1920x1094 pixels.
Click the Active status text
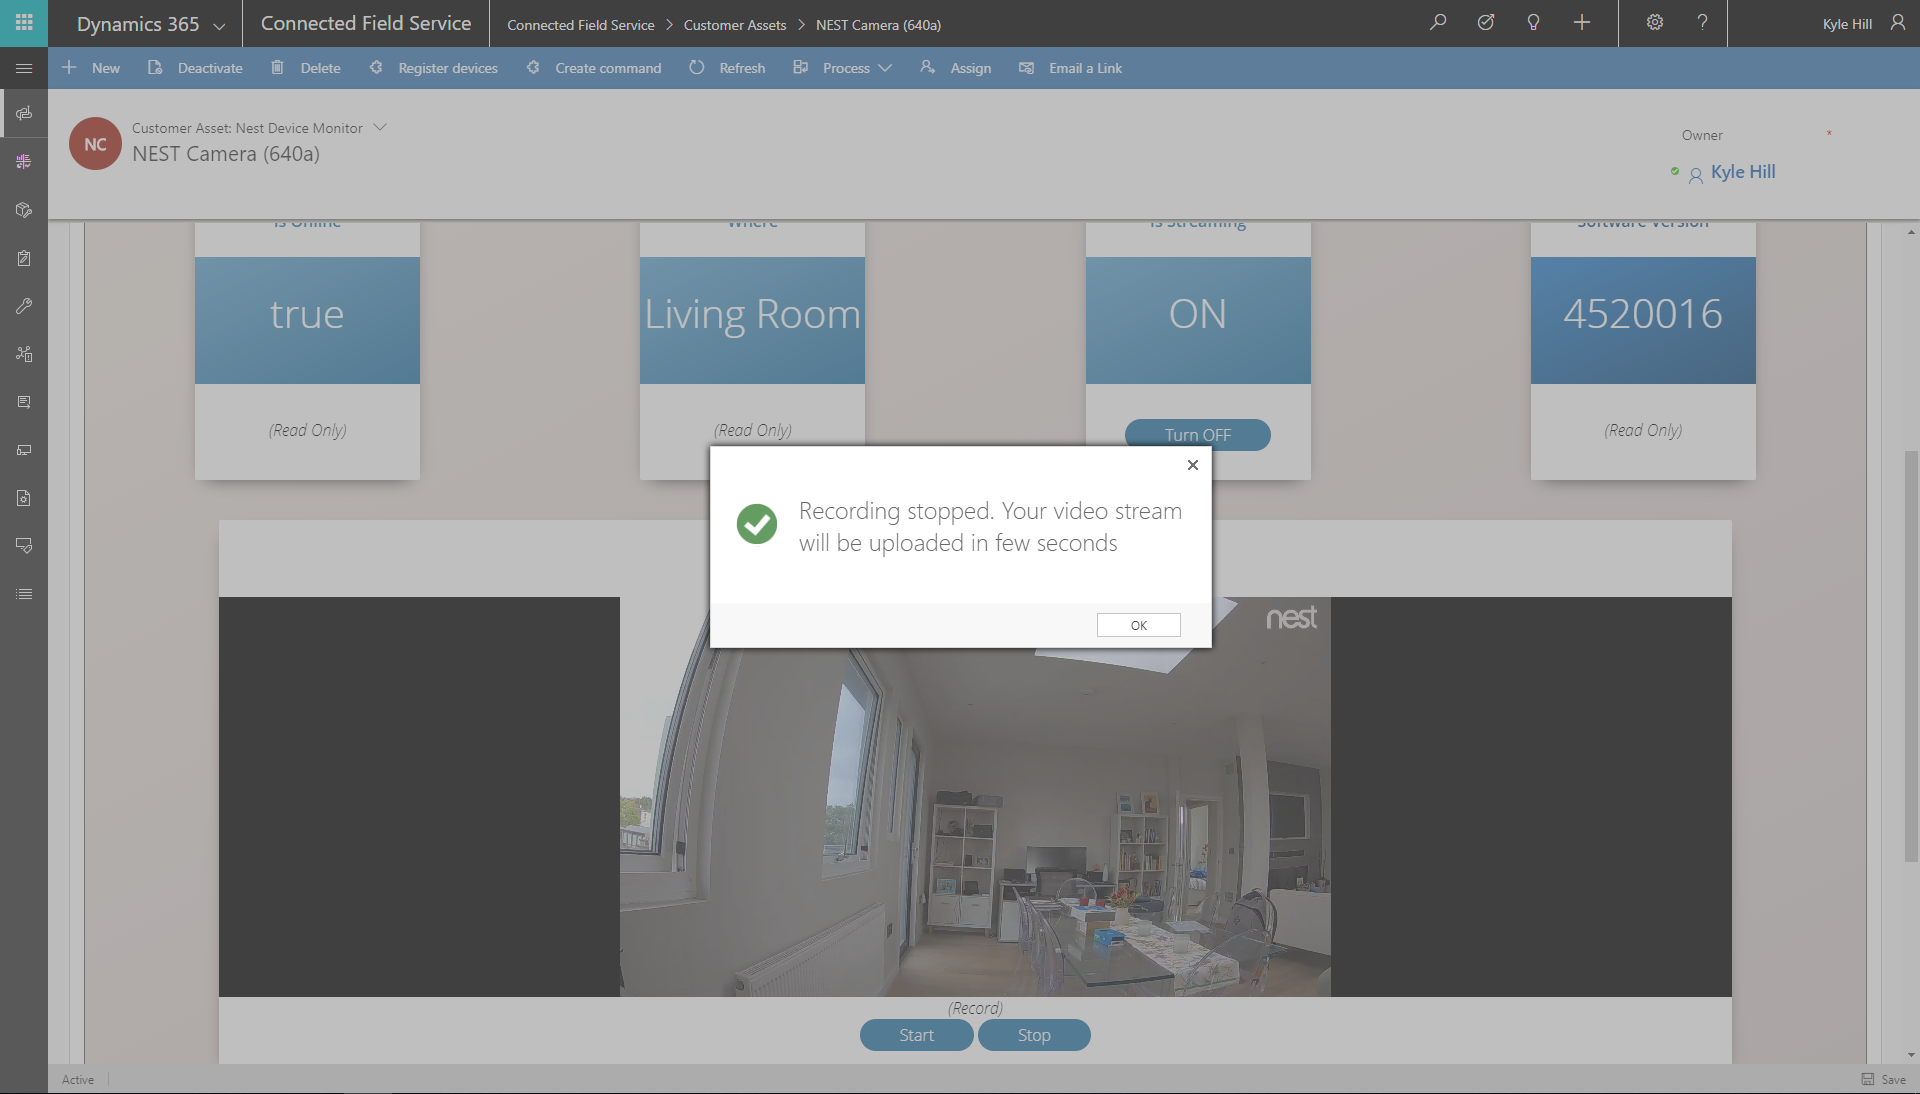coord(78,1080)
